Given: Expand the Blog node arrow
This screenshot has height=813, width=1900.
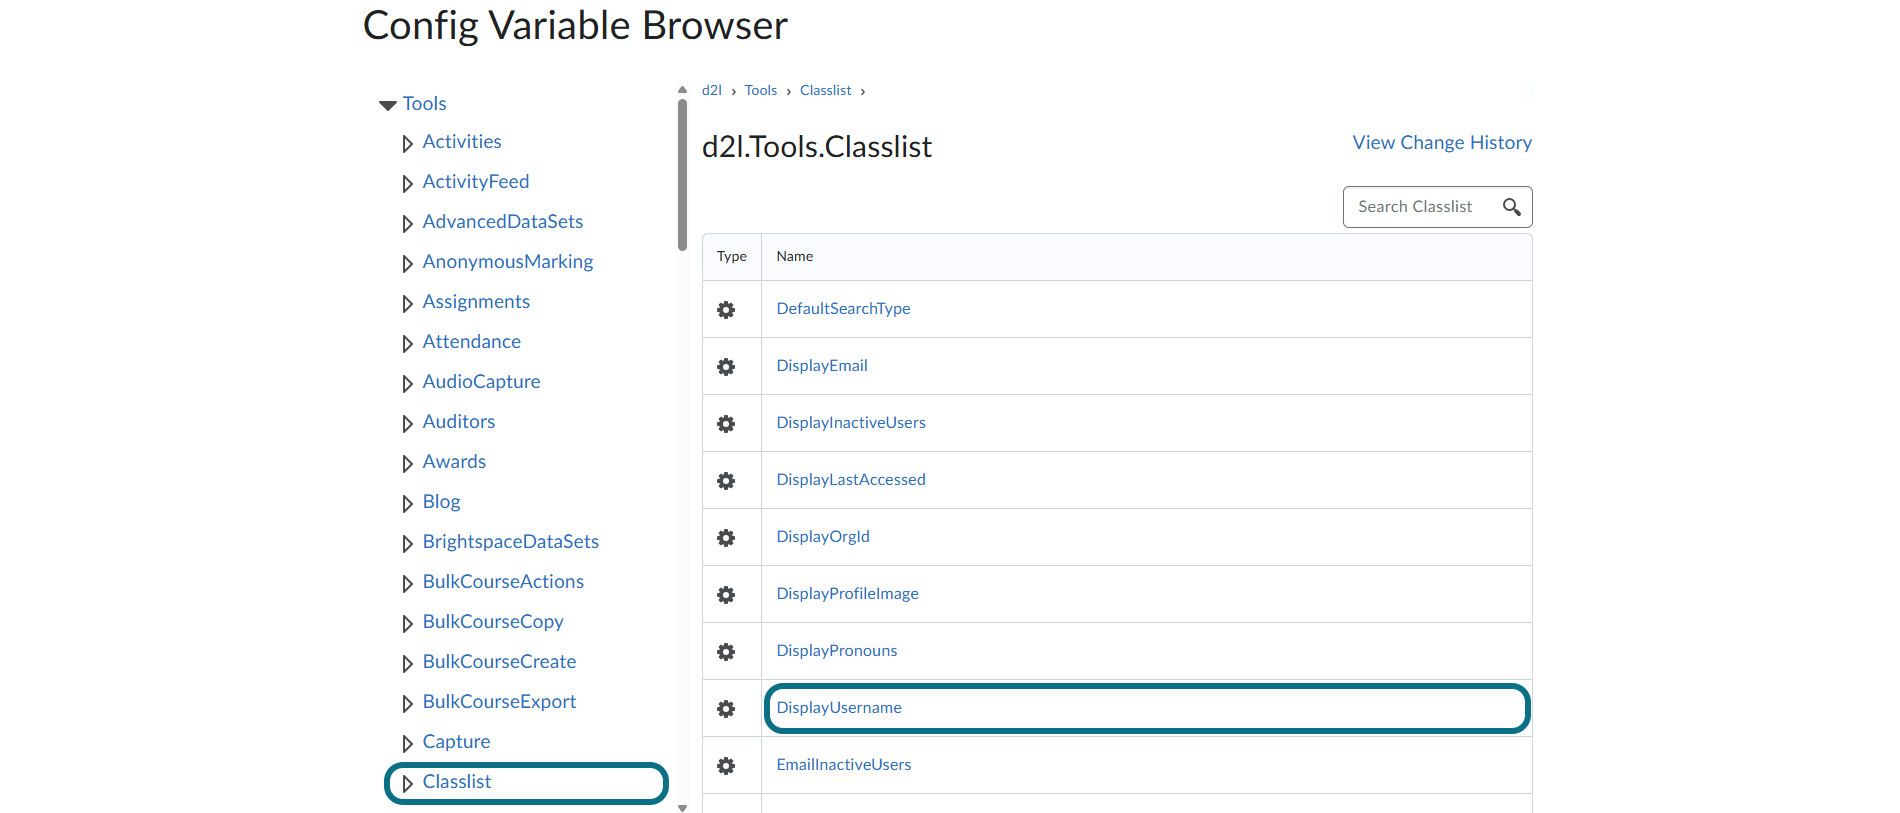Looking at the screenshot, I should (x=407, y=504).
